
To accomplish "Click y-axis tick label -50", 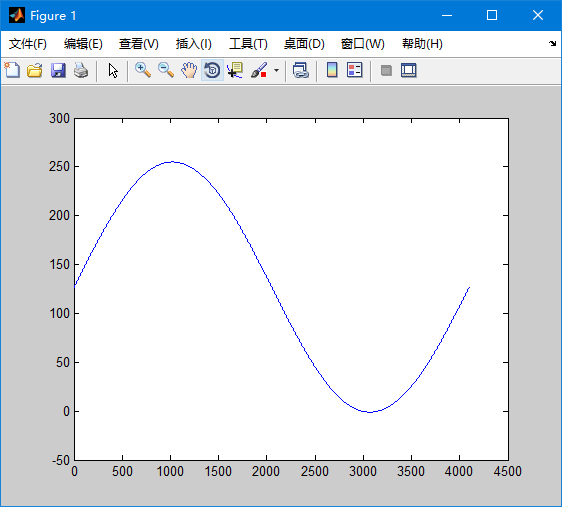I will click(61, 460).
